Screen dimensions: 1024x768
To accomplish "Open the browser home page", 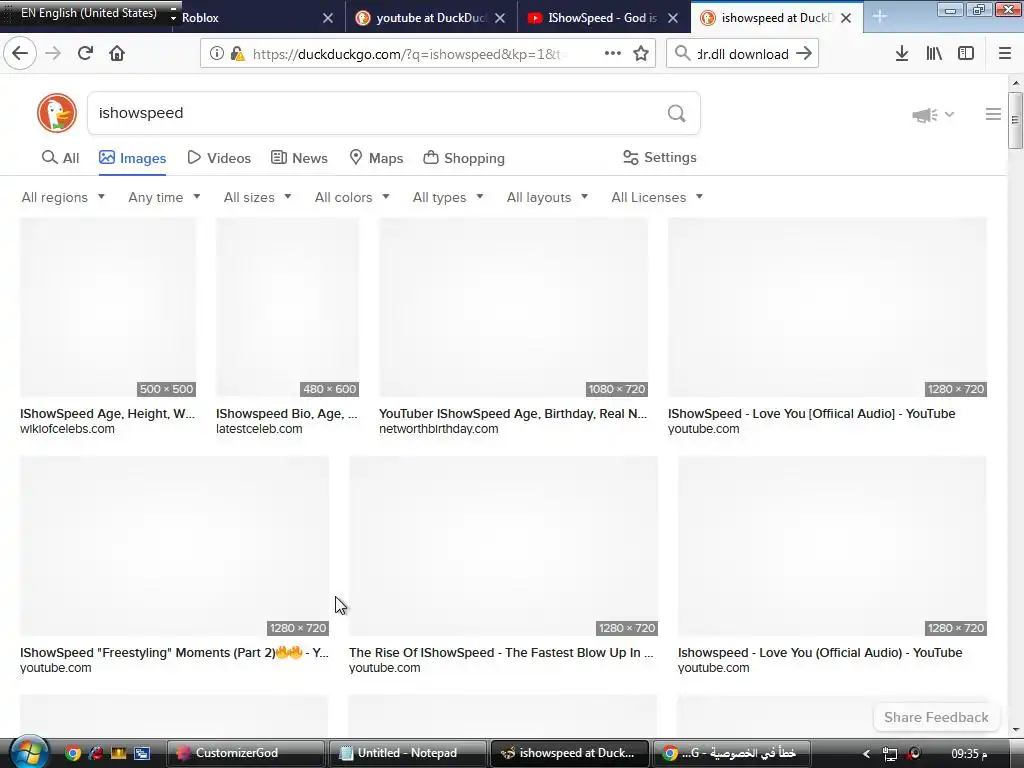I will [117, 54].
